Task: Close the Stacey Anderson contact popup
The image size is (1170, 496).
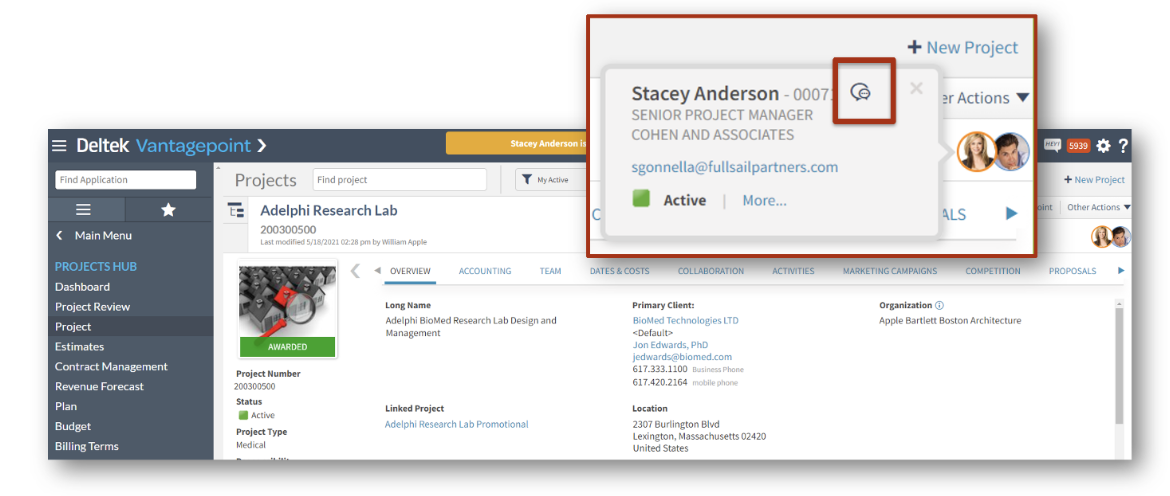Action: tap(917, 89)
